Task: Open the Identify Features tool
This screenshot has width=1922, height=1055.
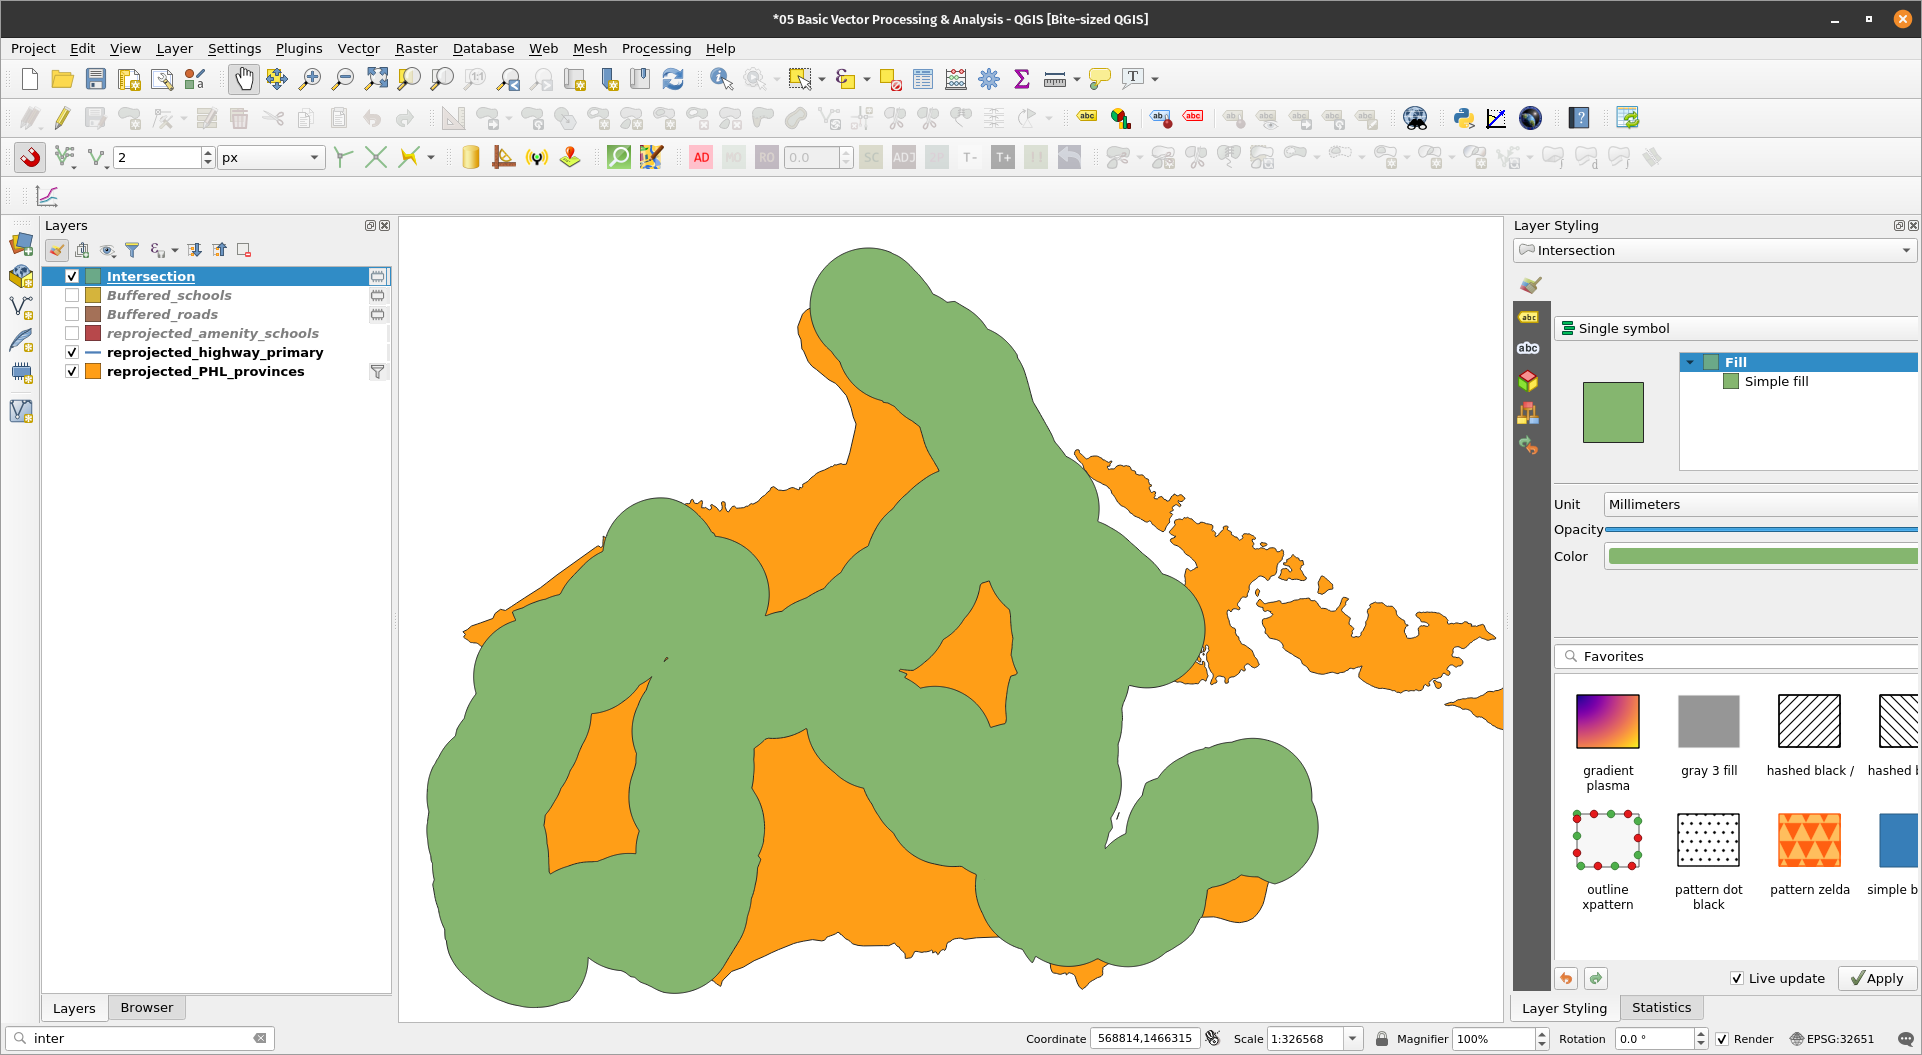Action: click(720, 79)
